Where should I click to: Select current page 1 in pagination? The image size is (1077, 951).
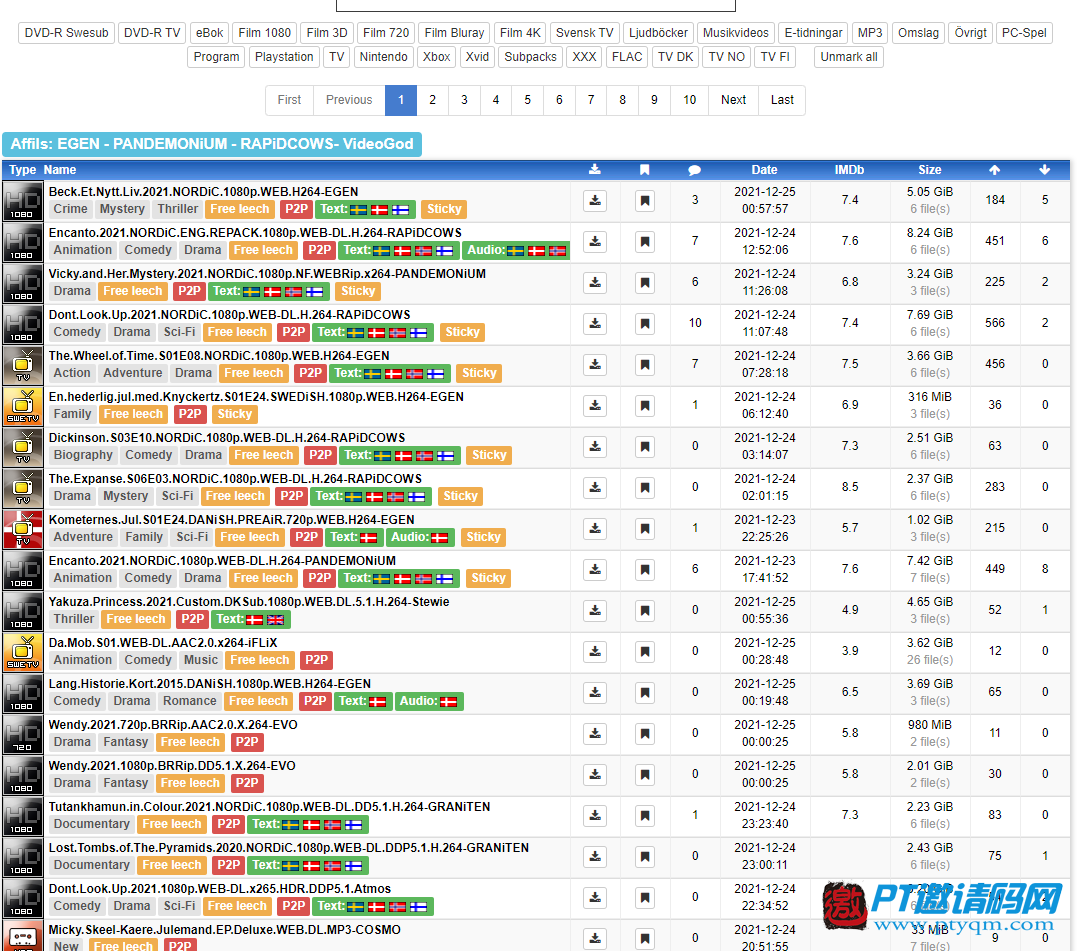click(x=400, y=100)
